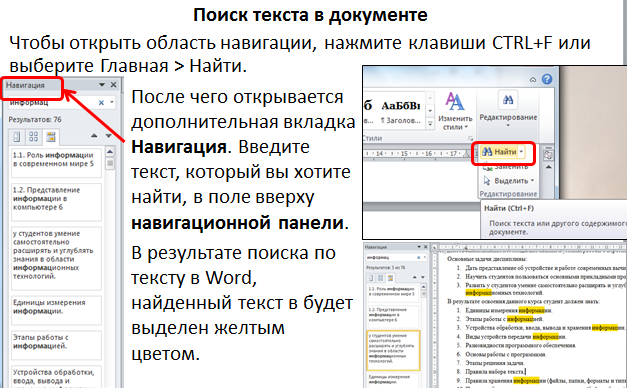Select result 'у студентов умение самостоятельно' in large pane
This screenshot has height=388, width=627.
tap(56, 258)
